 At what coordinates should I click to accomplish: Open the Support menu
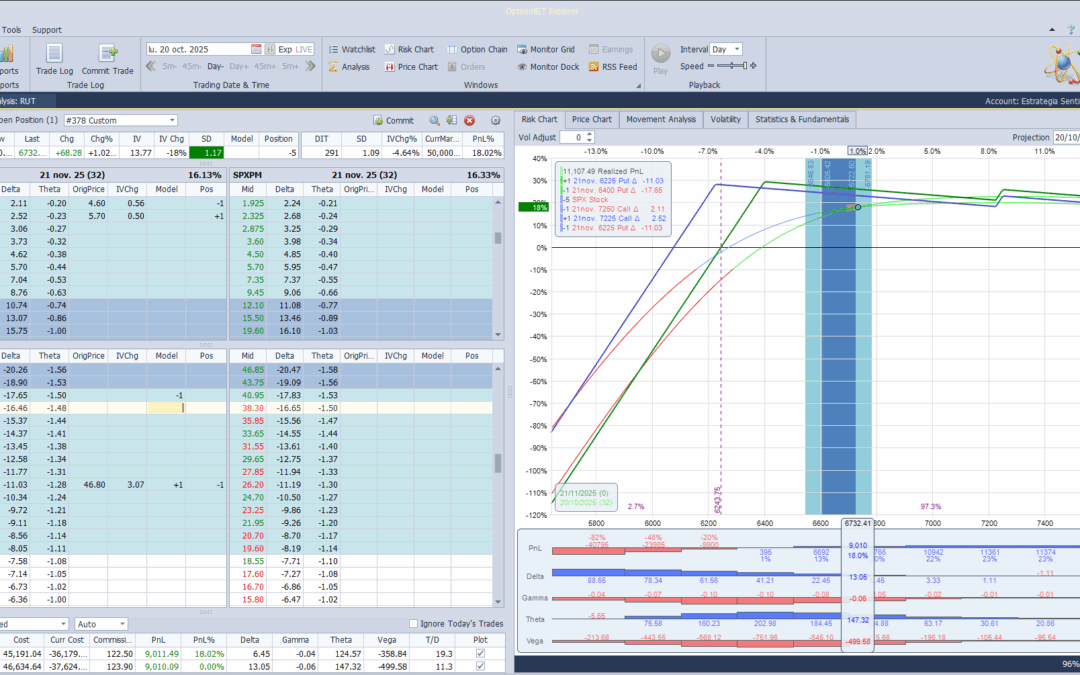point(47,30)
